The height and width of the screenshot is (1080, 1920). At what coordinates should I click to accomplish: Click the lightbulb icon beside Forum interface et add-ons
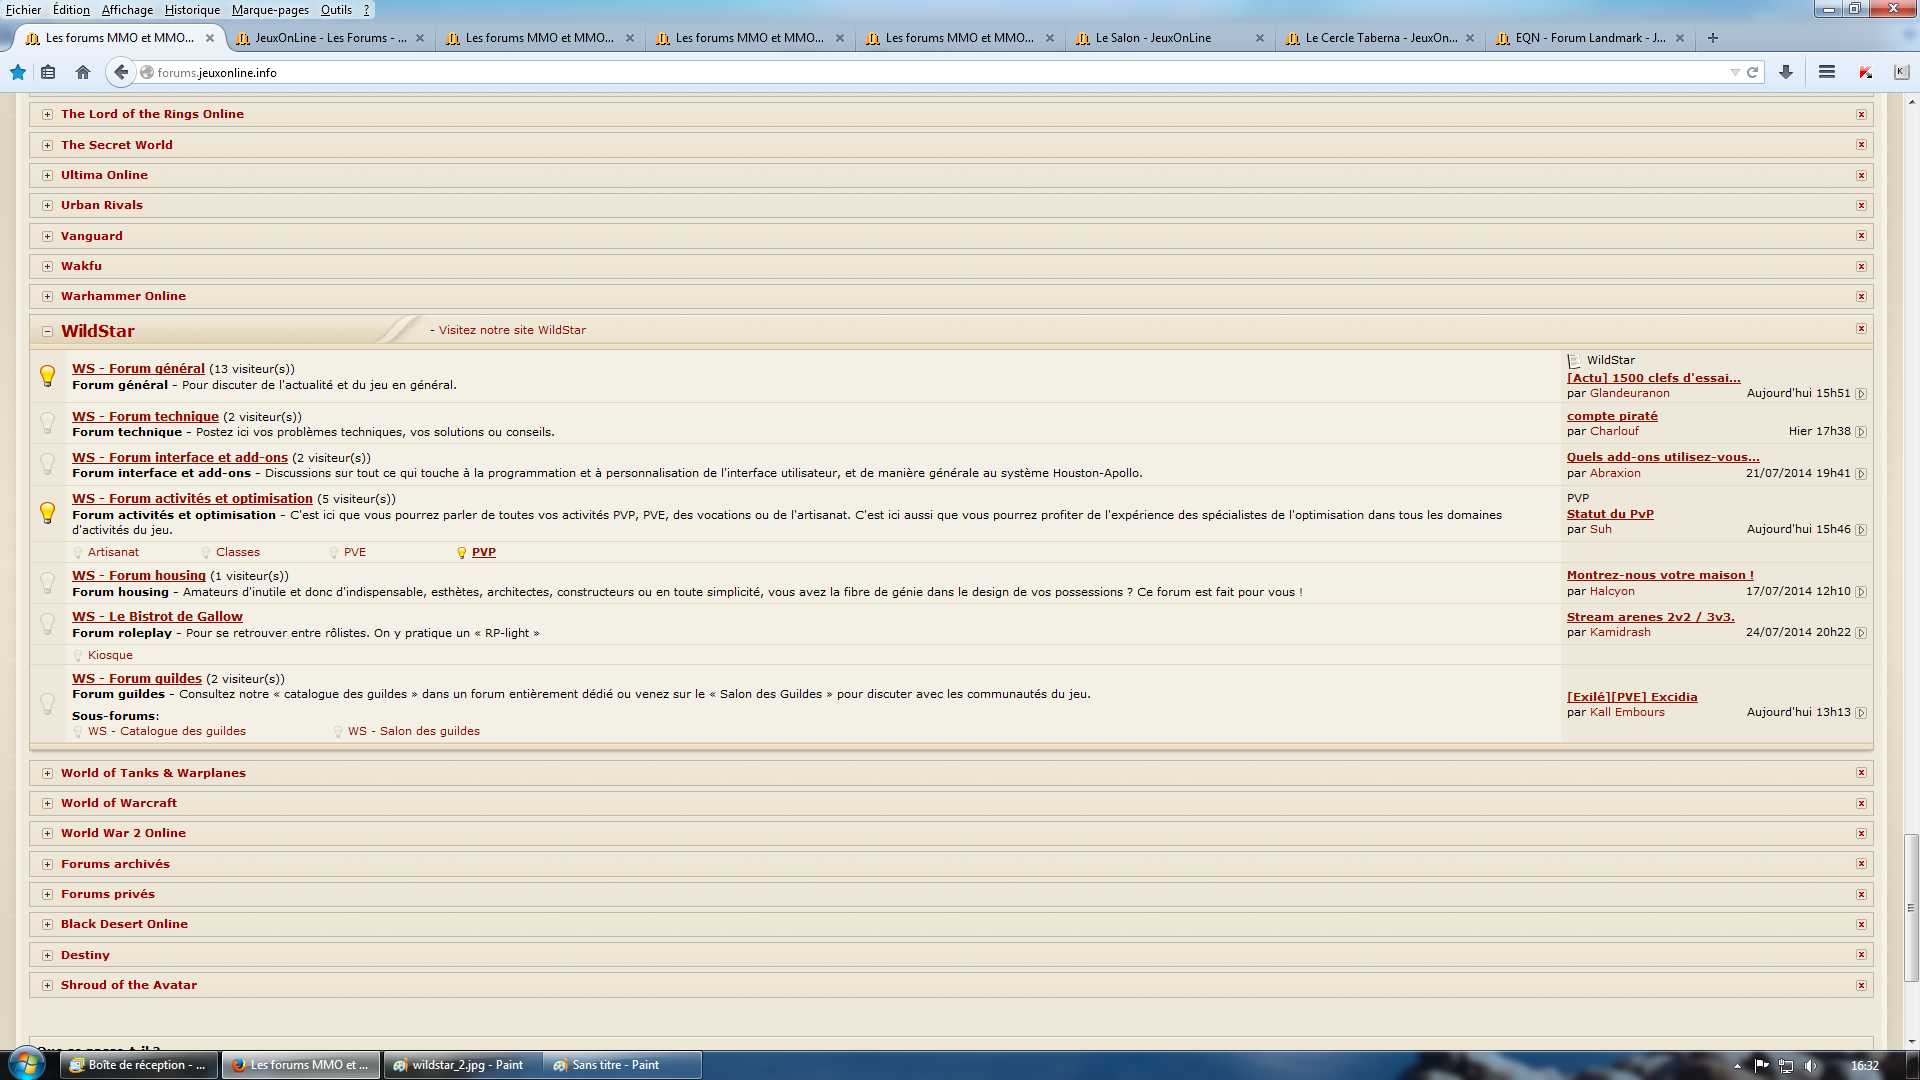47,464
